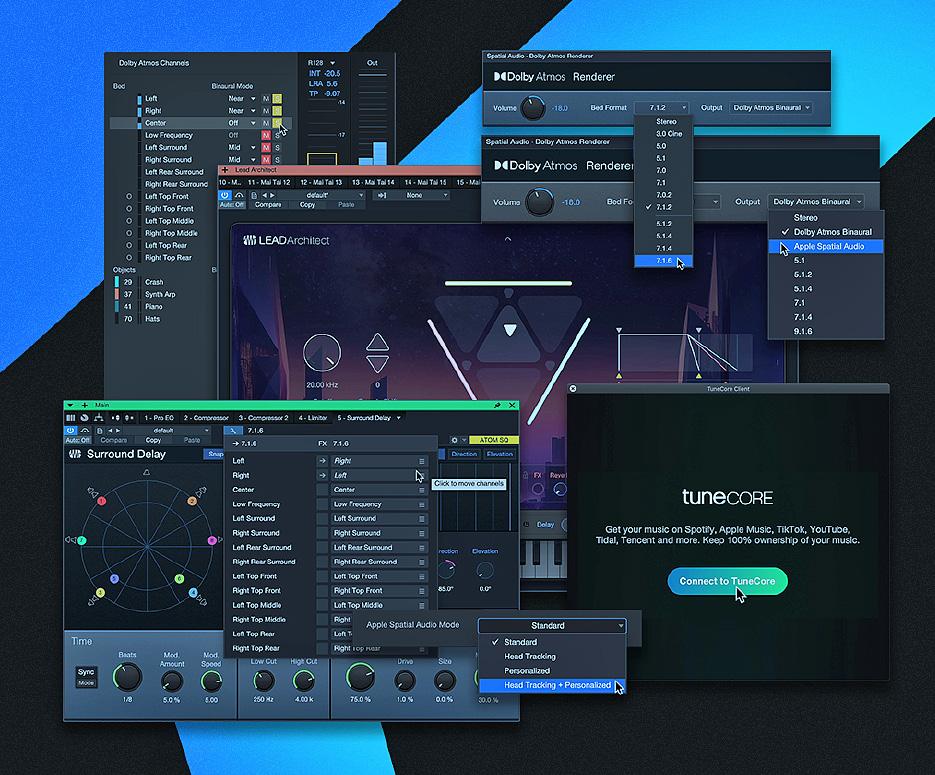
Task: Choose 9.1.6 in Output list
Action: click(826, 331)
